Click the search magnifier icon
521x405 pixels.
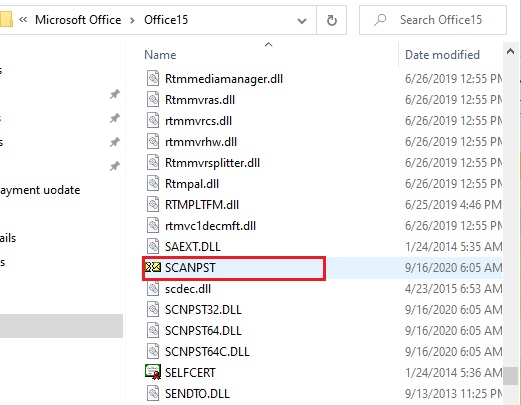point(380,20)
